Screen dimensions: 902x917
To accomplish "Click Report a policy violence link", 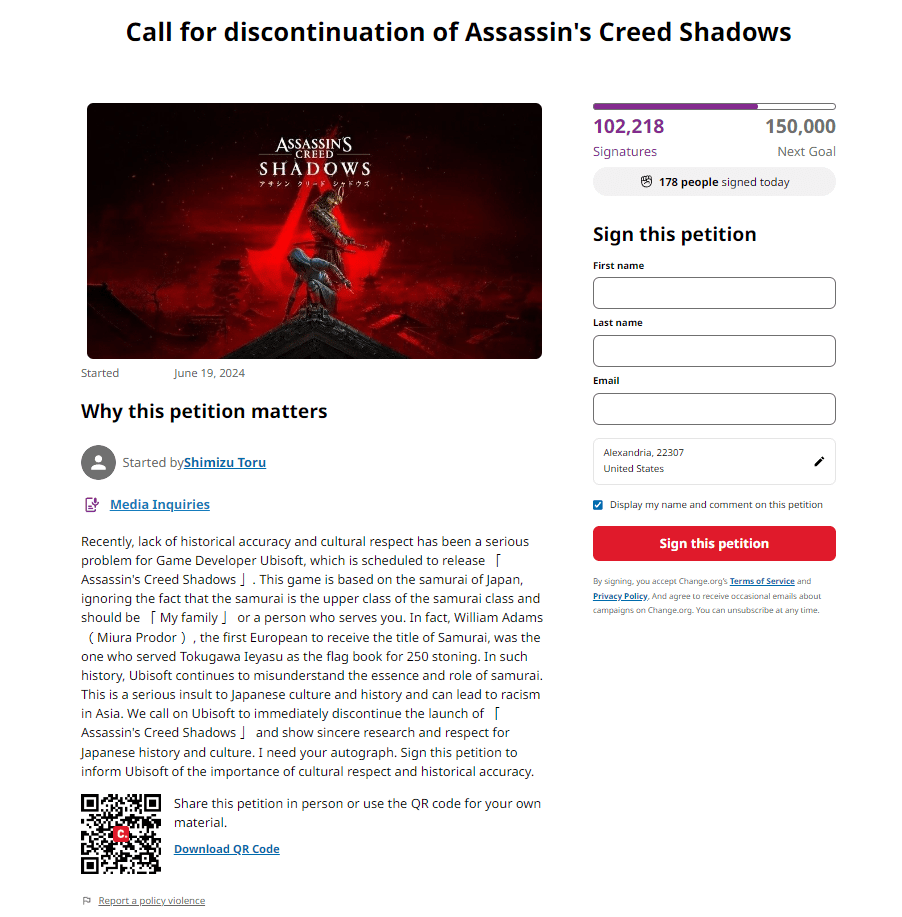I will [152, 901].
